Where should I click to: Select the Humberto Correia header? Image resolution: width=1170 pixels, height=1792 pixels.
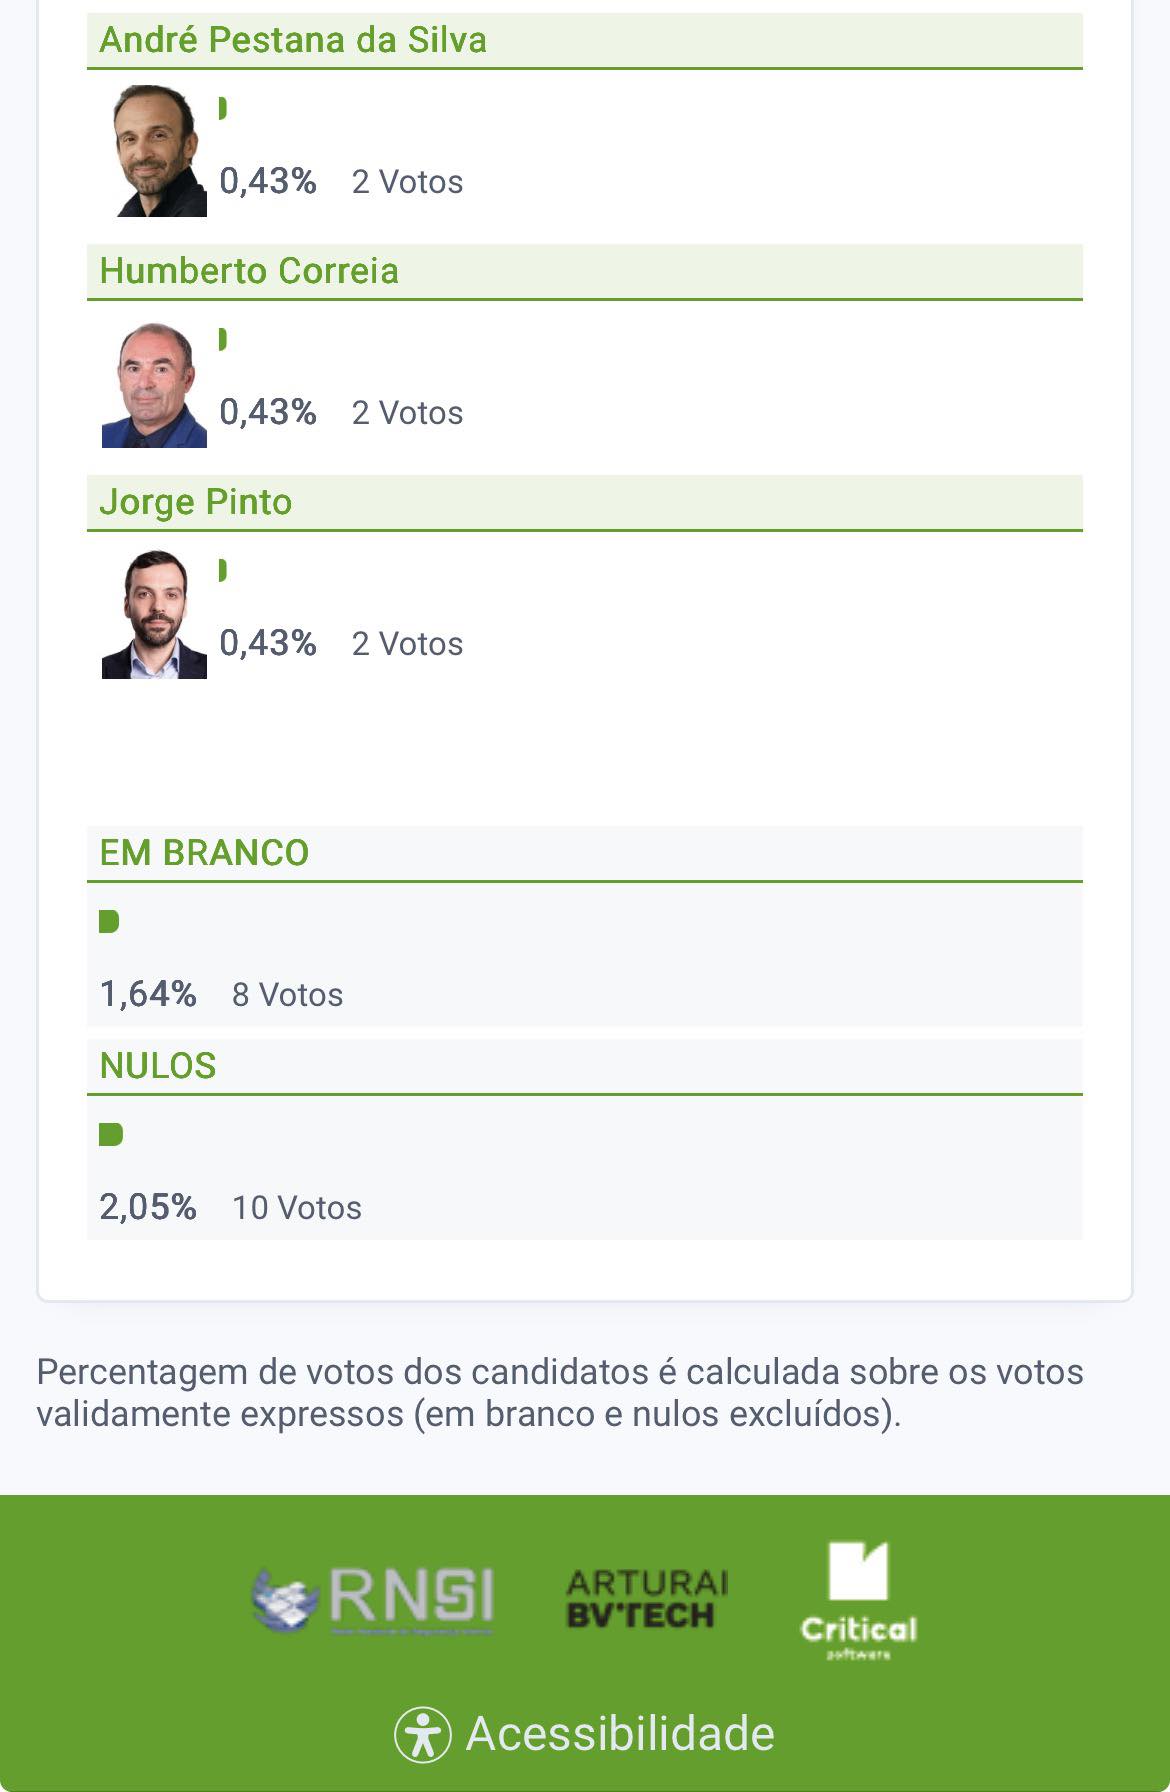(x=585, y=270)
